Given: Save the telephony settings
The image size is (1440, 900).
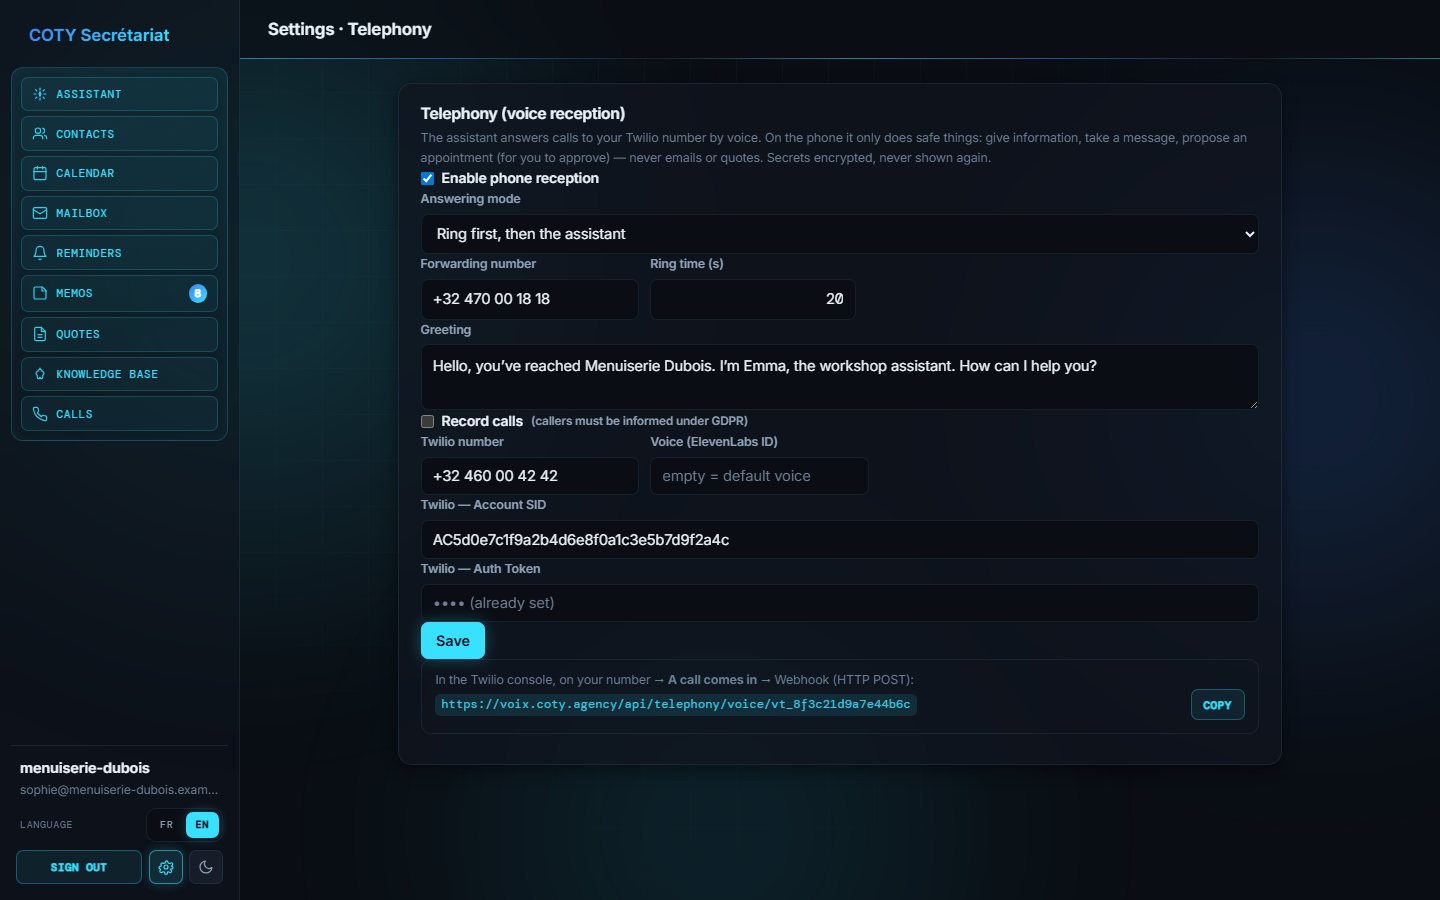Looking at the screenshot, I should click(453, 641).
